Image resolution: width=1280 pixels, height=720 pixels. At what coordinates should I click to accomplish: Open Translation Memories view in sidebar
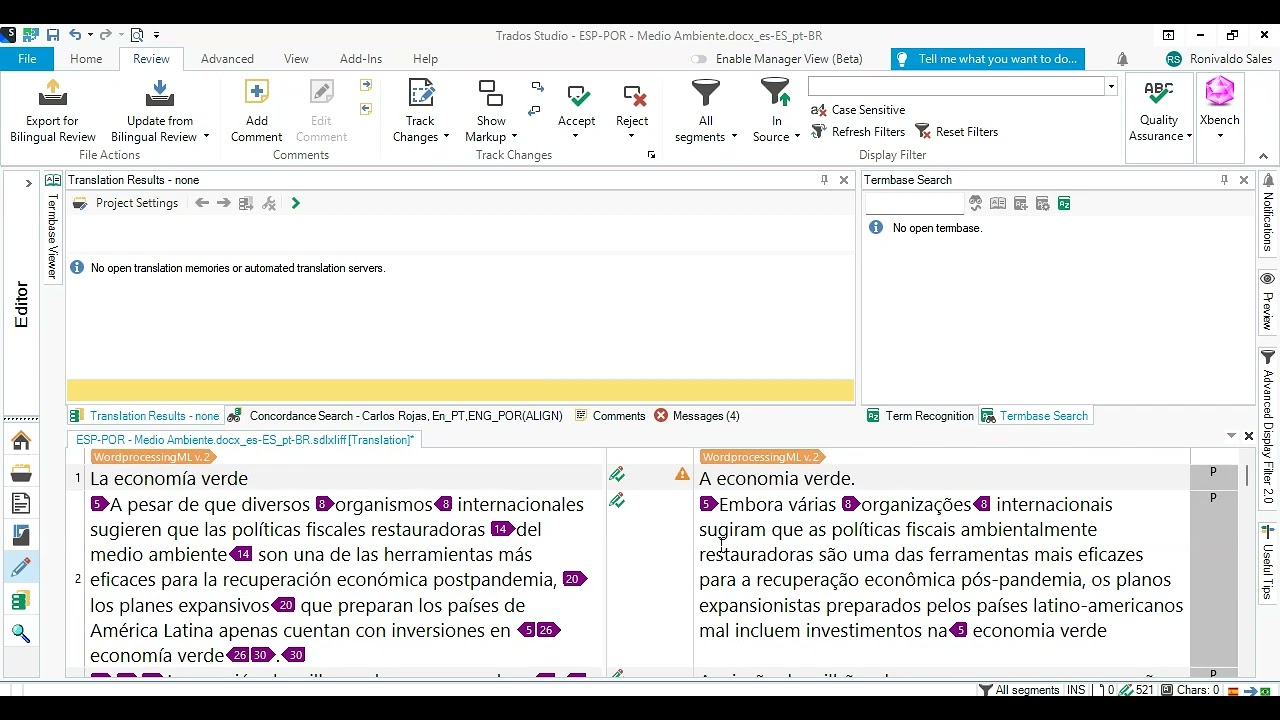[x=21, y=601]
